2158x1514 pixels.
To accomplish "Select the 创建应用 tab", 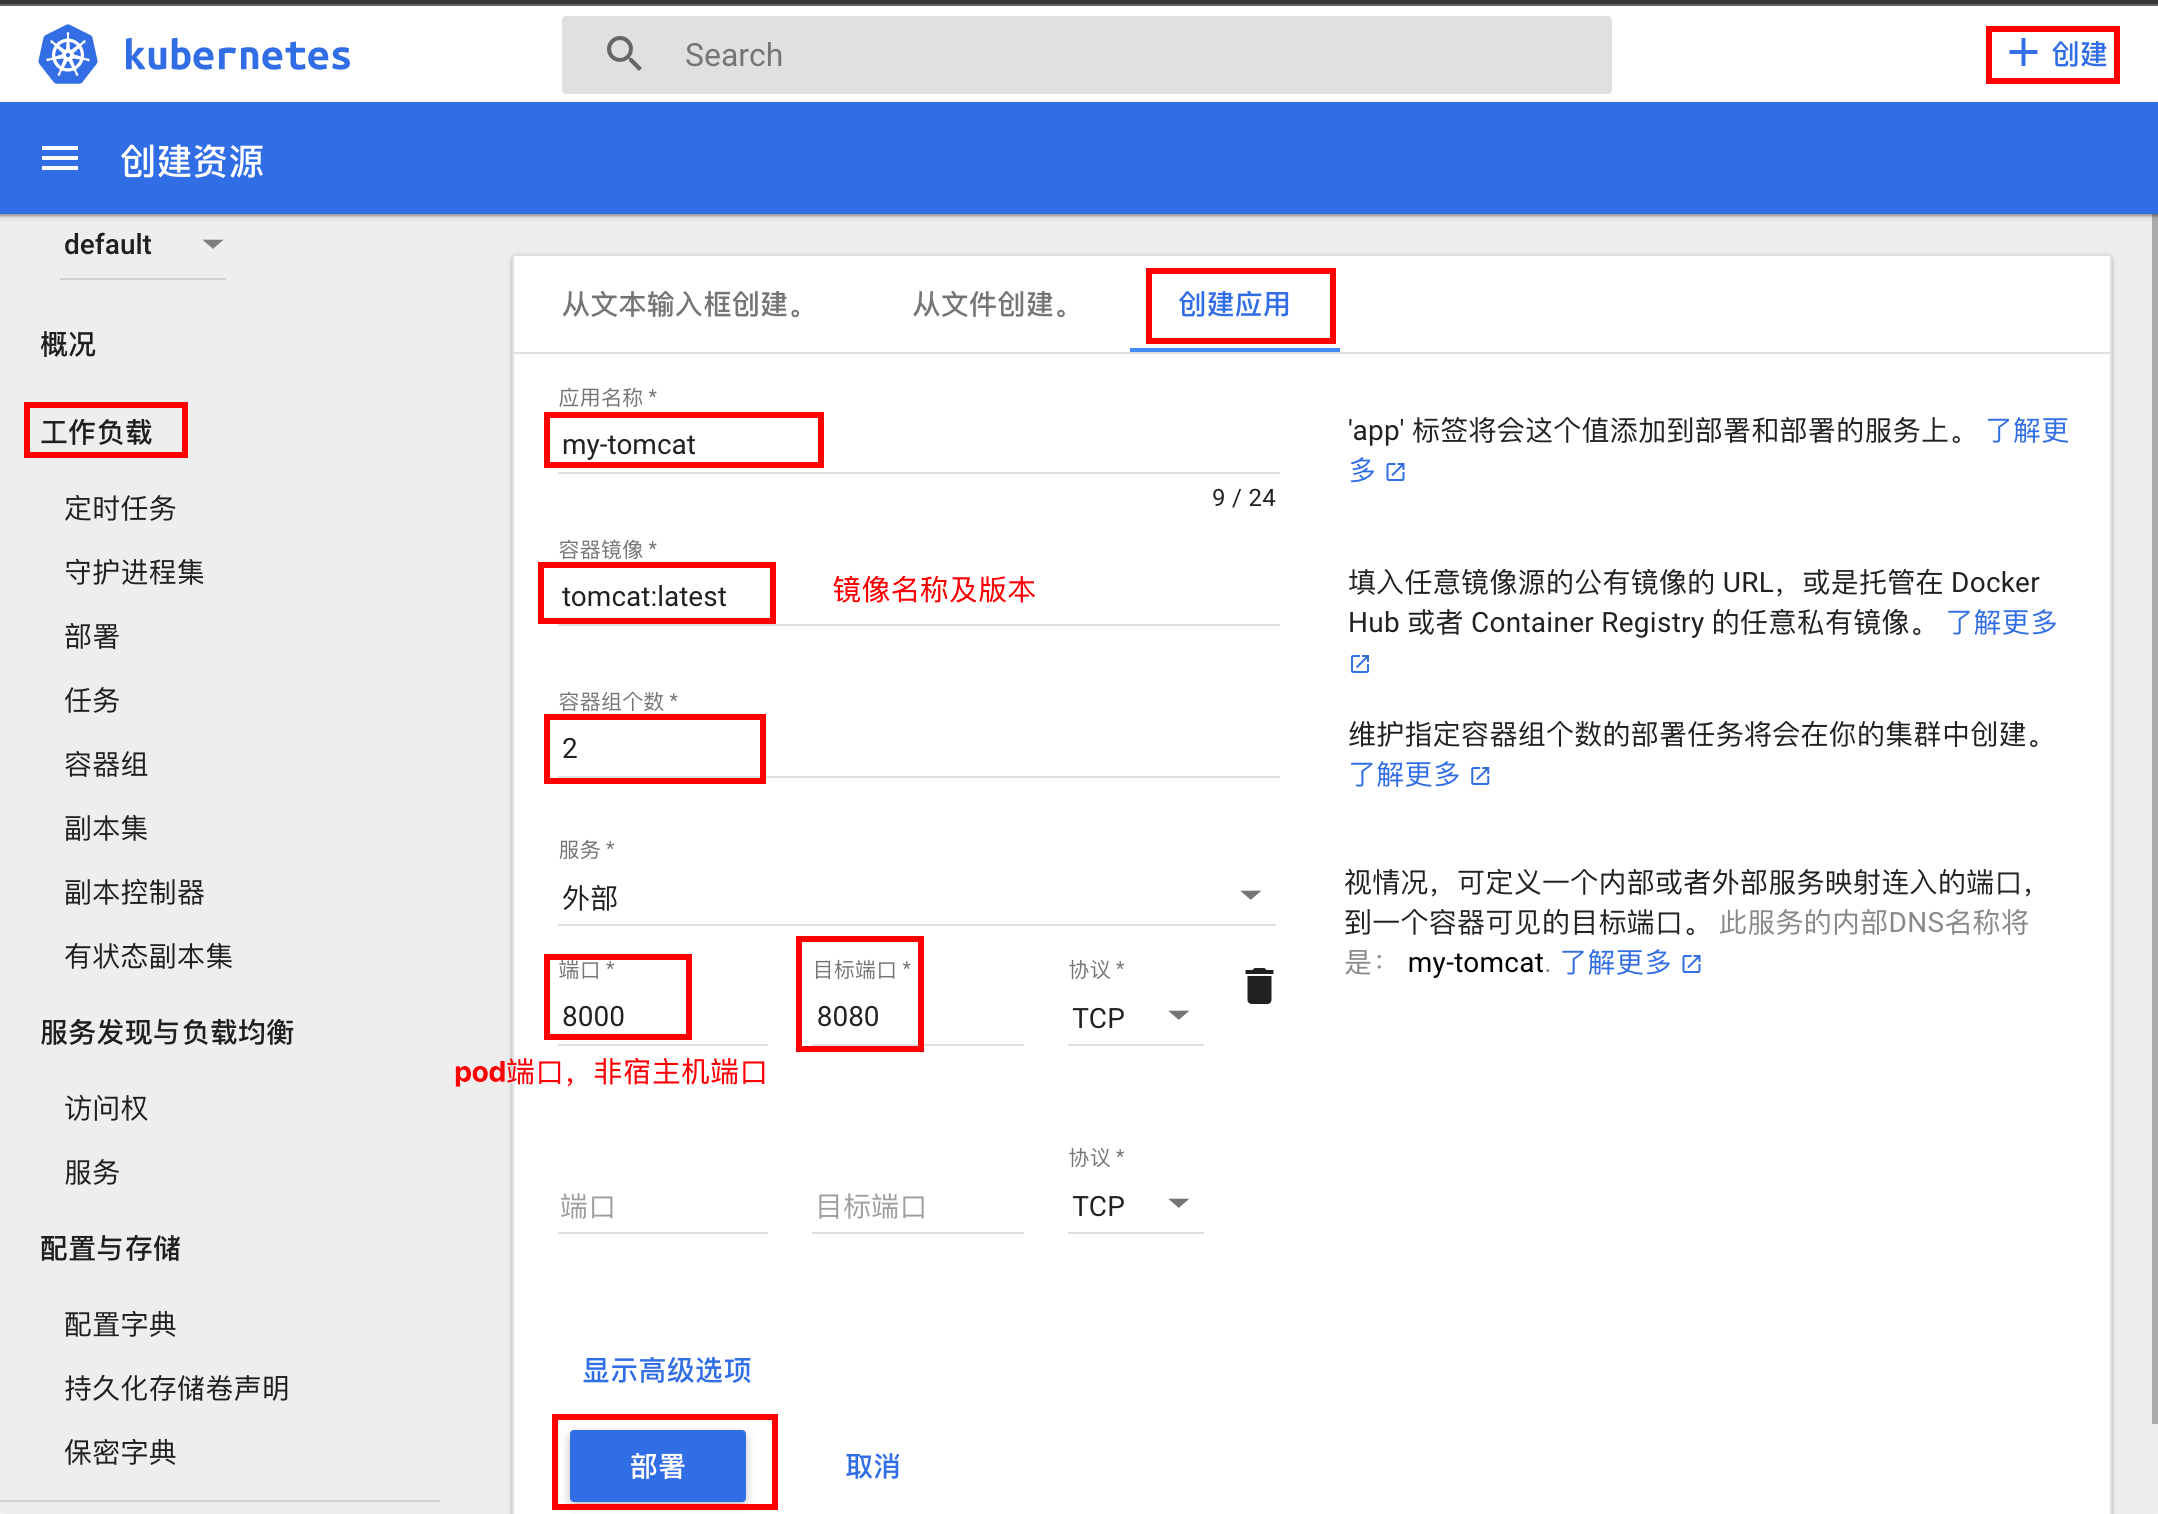I will point(1235,304).
